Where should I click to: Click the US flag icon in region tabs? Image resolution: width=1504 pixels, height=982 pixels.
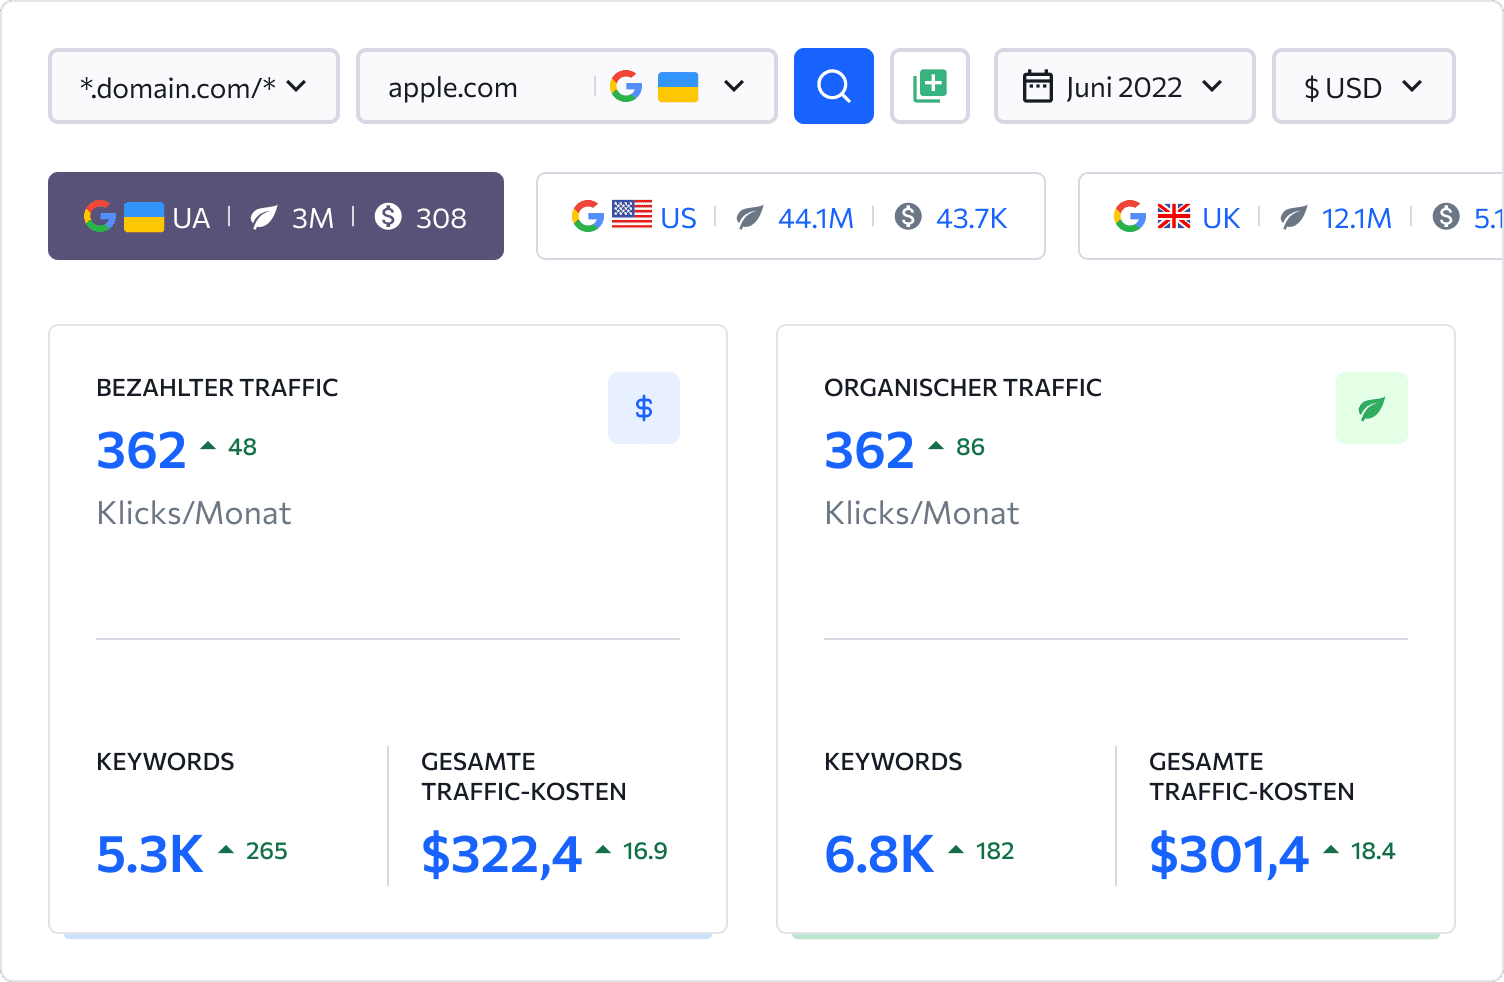click(x=632, y=215)
